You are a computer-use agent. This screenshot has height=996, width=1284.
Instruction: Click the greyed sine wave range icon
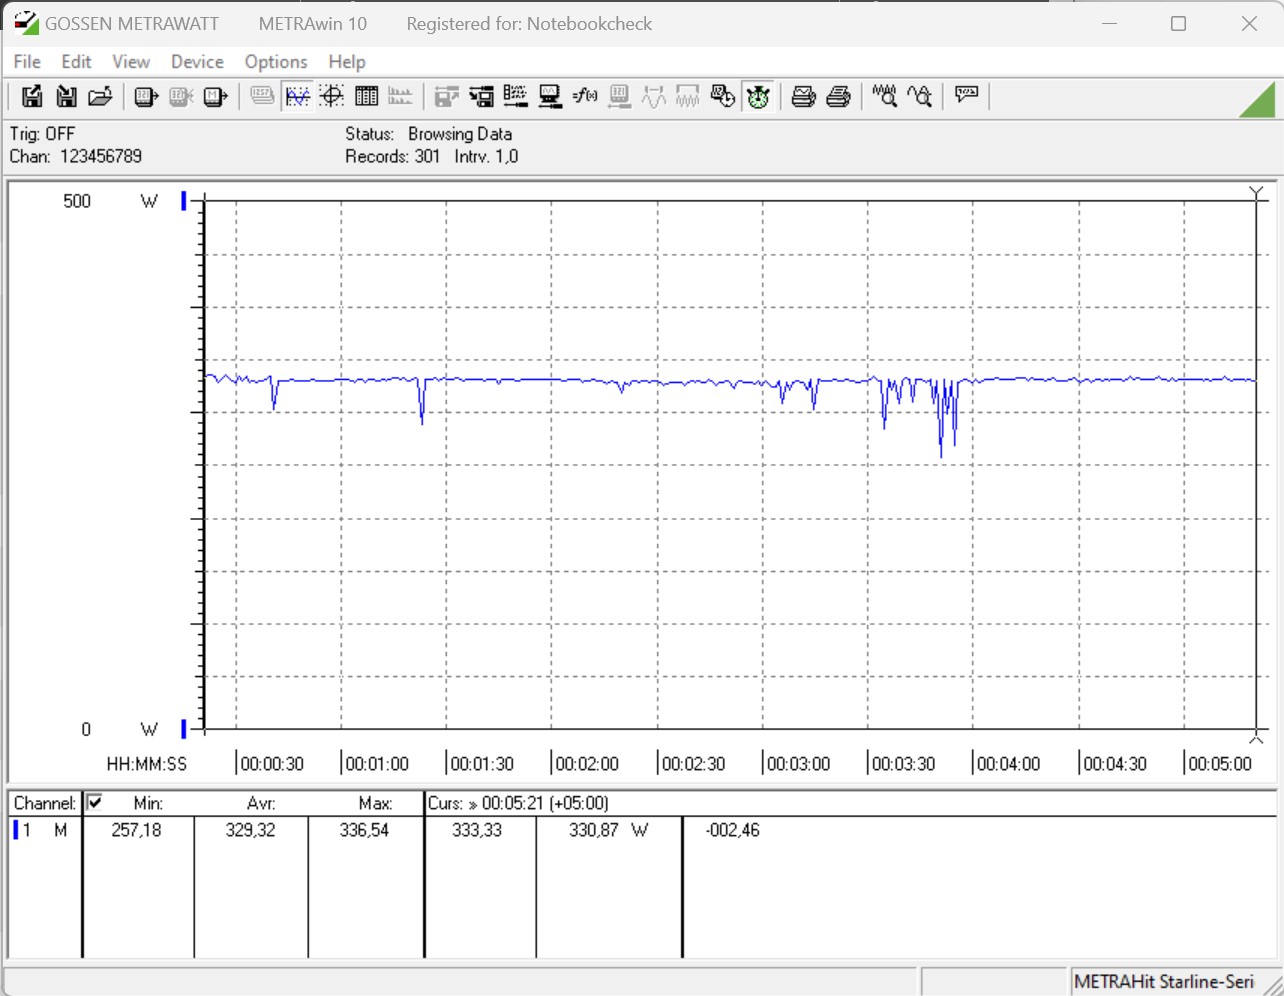click(x=653, y=96)
